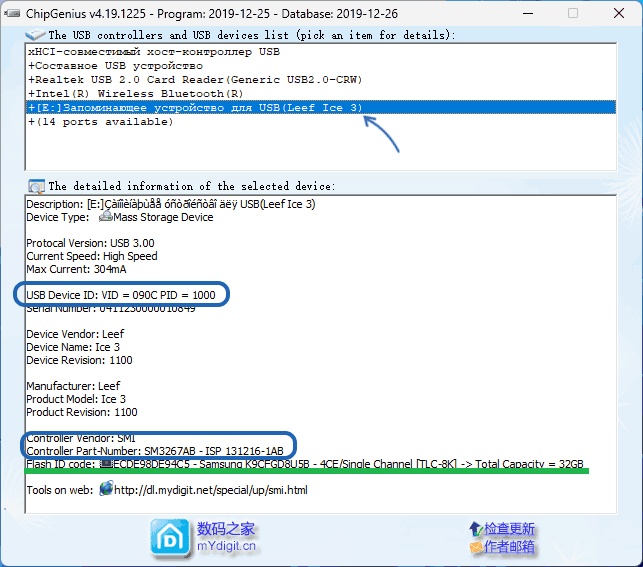Viewport: 643px width, 567px height.
Task: Click the check update arrow icon
Action: tap(475, 529)
